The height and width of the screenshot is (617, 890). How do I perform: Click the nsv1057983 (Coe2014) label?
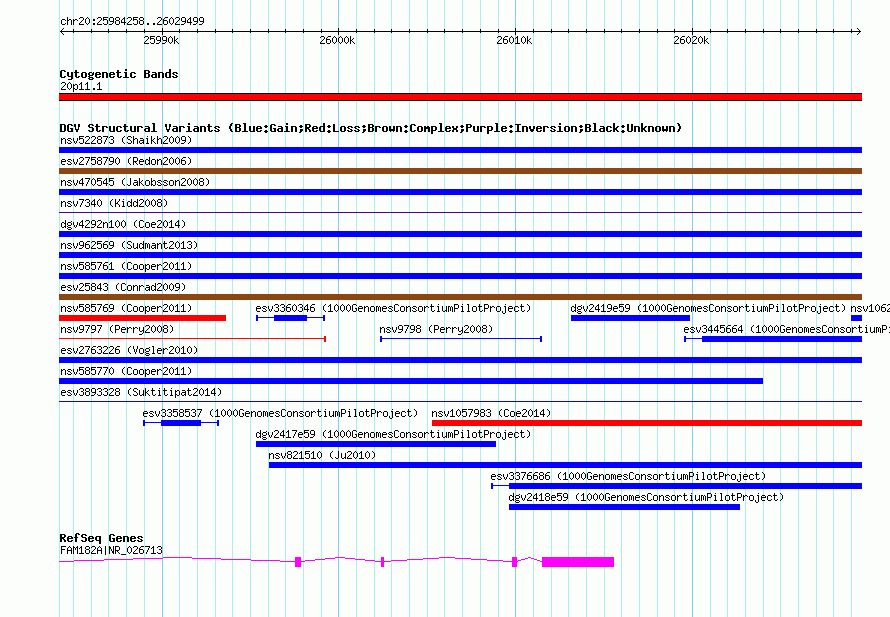pyautogui.click(x=491, y=413)
